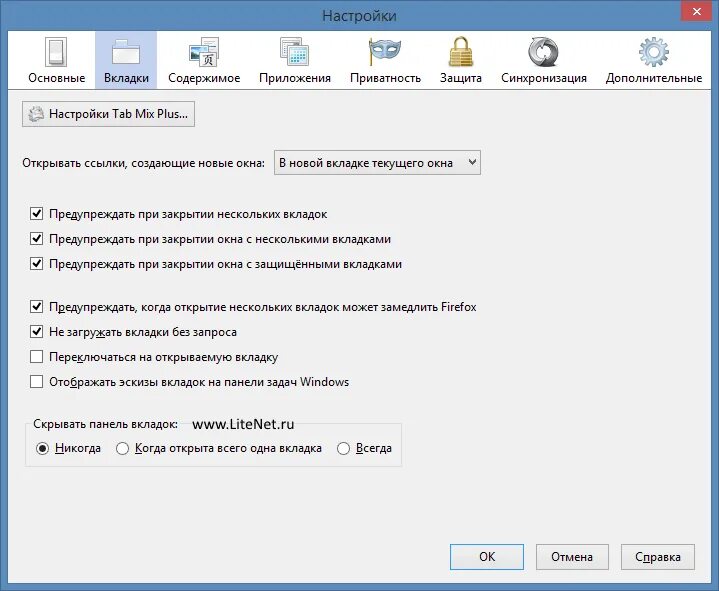Select the Никогда radio option

click(x=42, y=448)
